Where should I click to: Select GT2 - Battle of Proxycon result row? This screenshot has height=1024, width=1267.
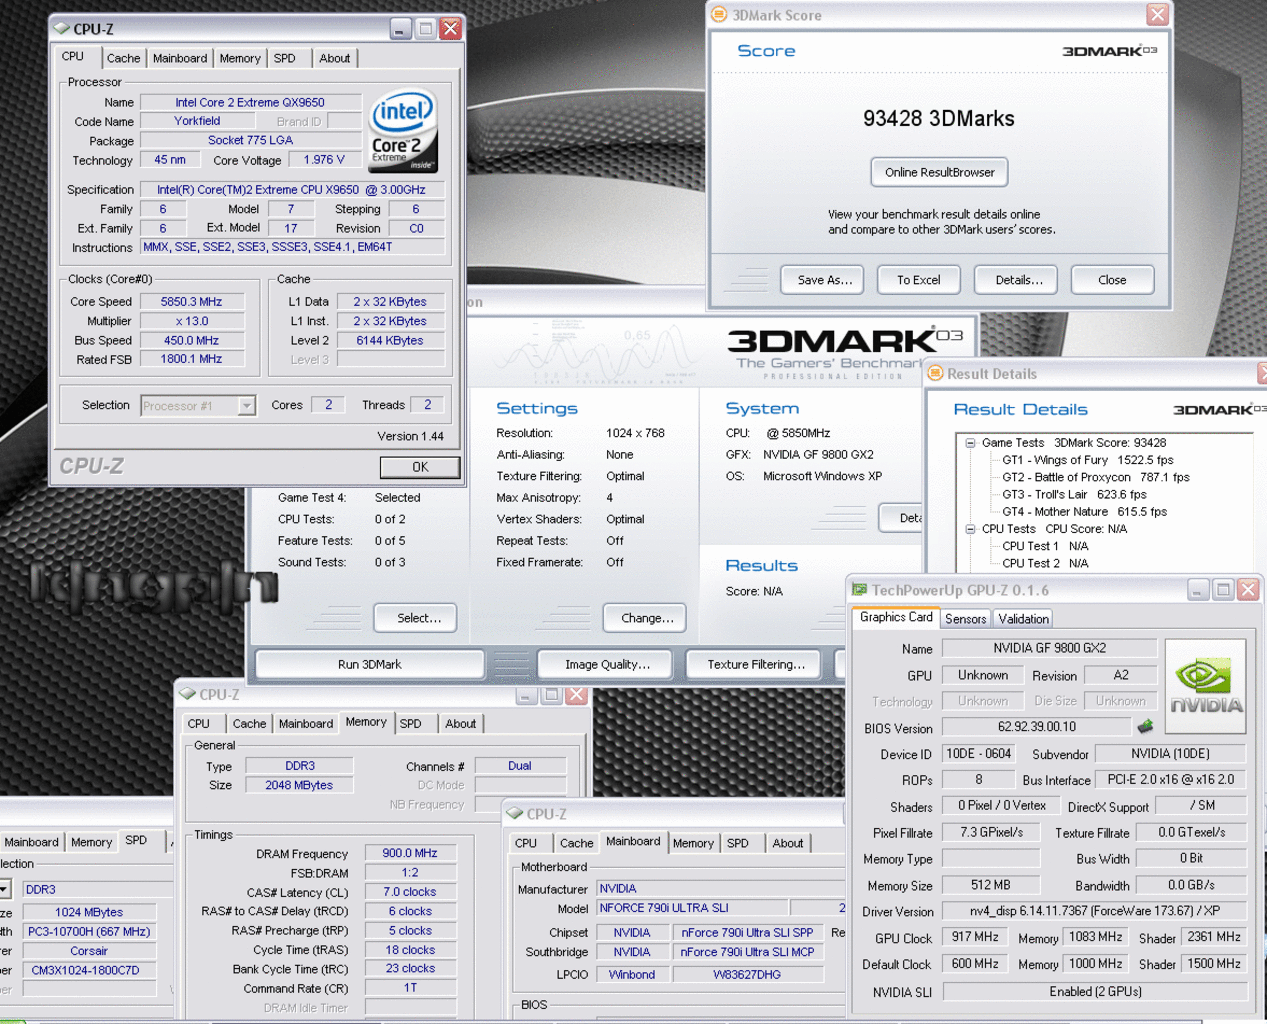click(1096, 477)
